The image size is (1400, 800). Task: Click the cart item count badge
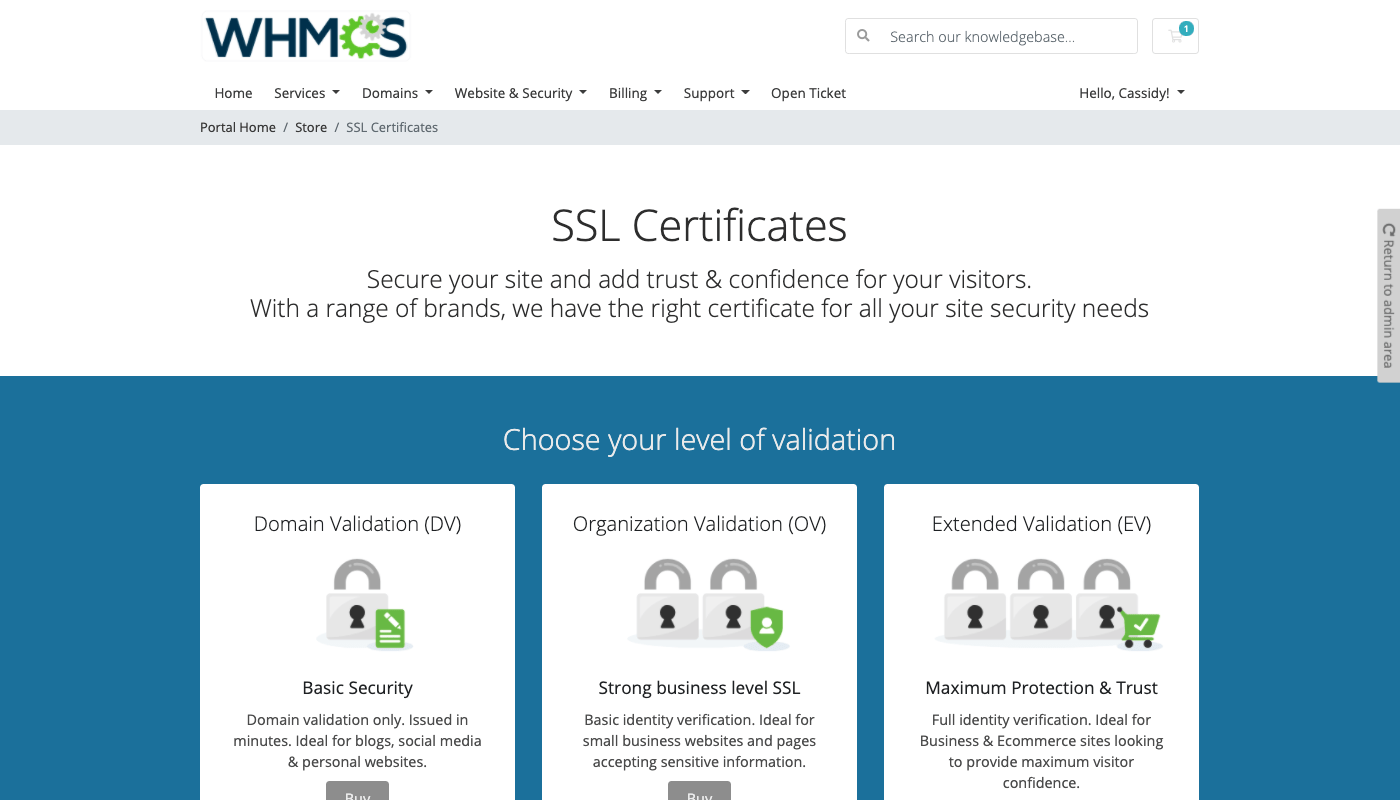click(x=1187, y=28)
